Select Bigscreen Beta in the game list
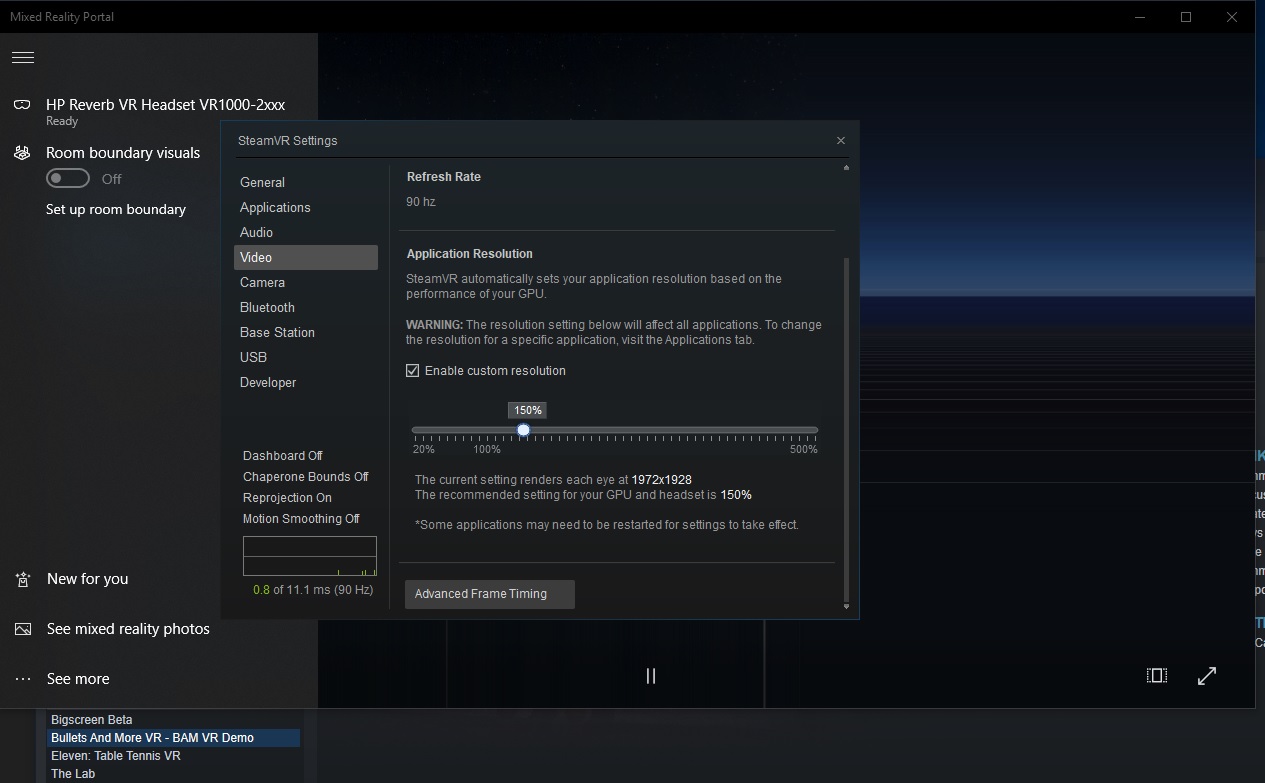Image resolution: width=1265 pixels, height=783 pixels. click(92, 720)
